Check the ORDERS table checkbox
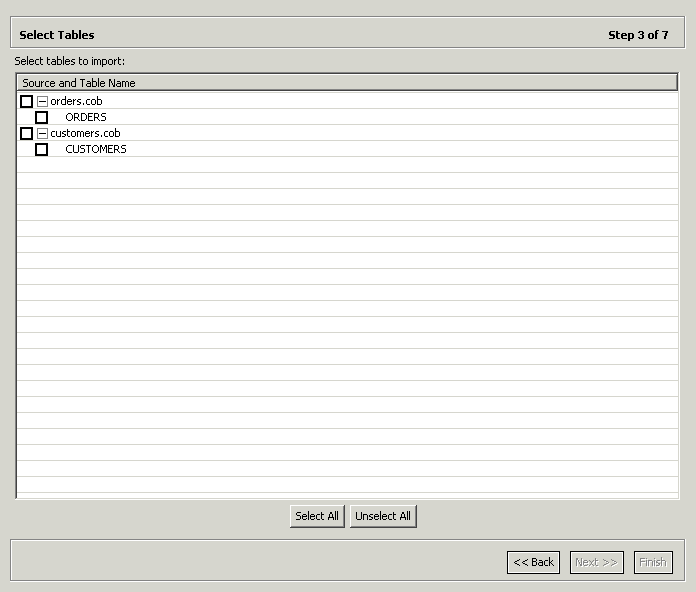The height and width of the screenshot is (592, 696). [x=42, y=118]
